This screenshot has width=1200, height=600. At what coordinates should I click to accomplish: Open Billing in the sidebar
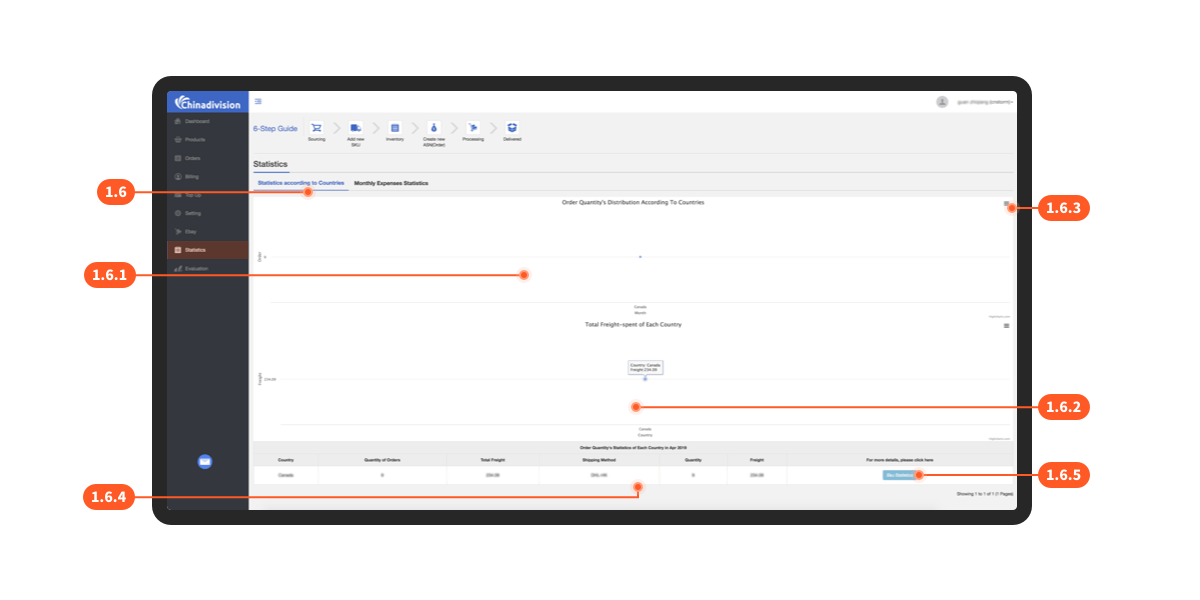point(207,176)
